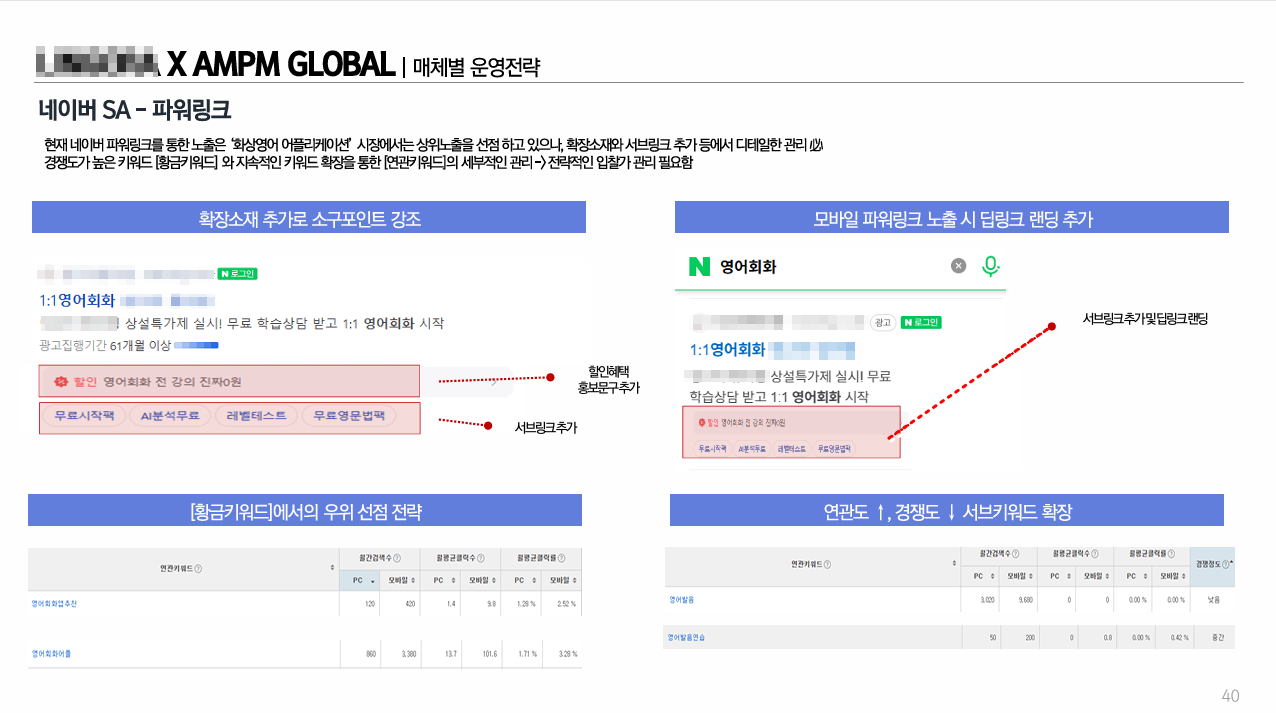Image resolution: width=1276 pixels, height=713 pixels.
Task: Click the 네이버 SA - 파워링크 heading
Action: [134, 108]
